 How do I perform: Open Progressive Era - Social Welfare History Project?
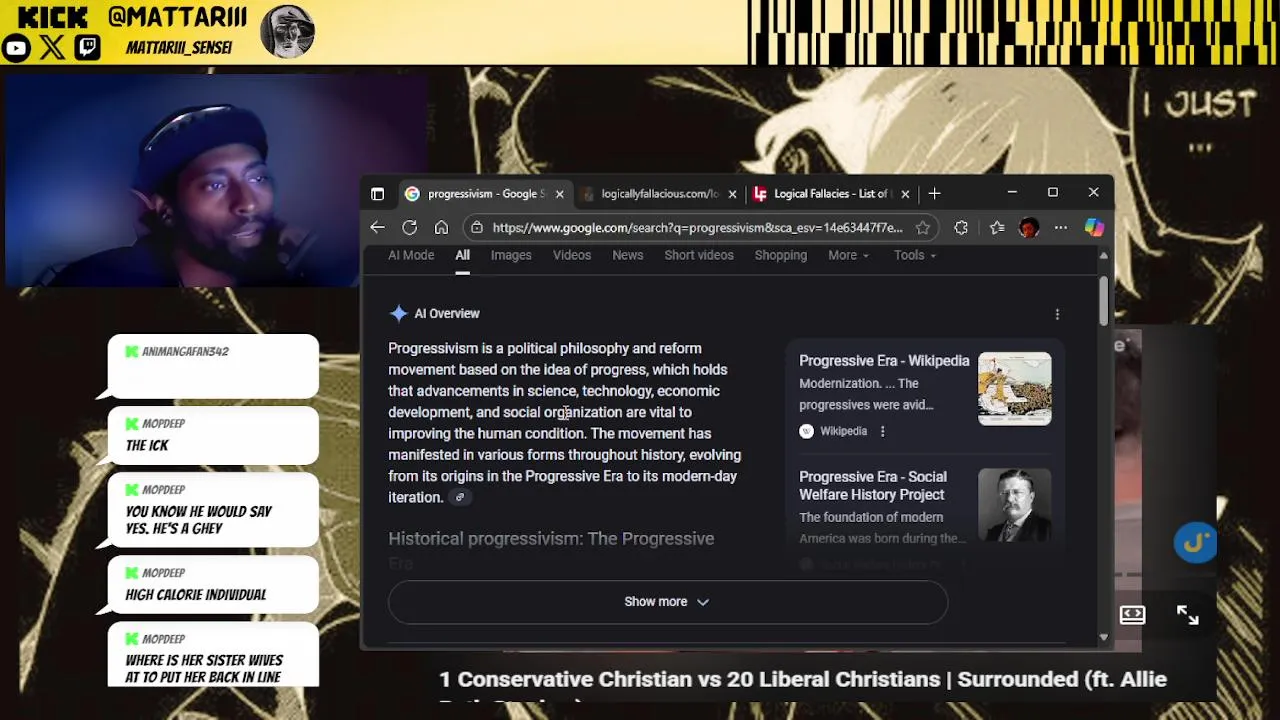[x=873, y=486]
